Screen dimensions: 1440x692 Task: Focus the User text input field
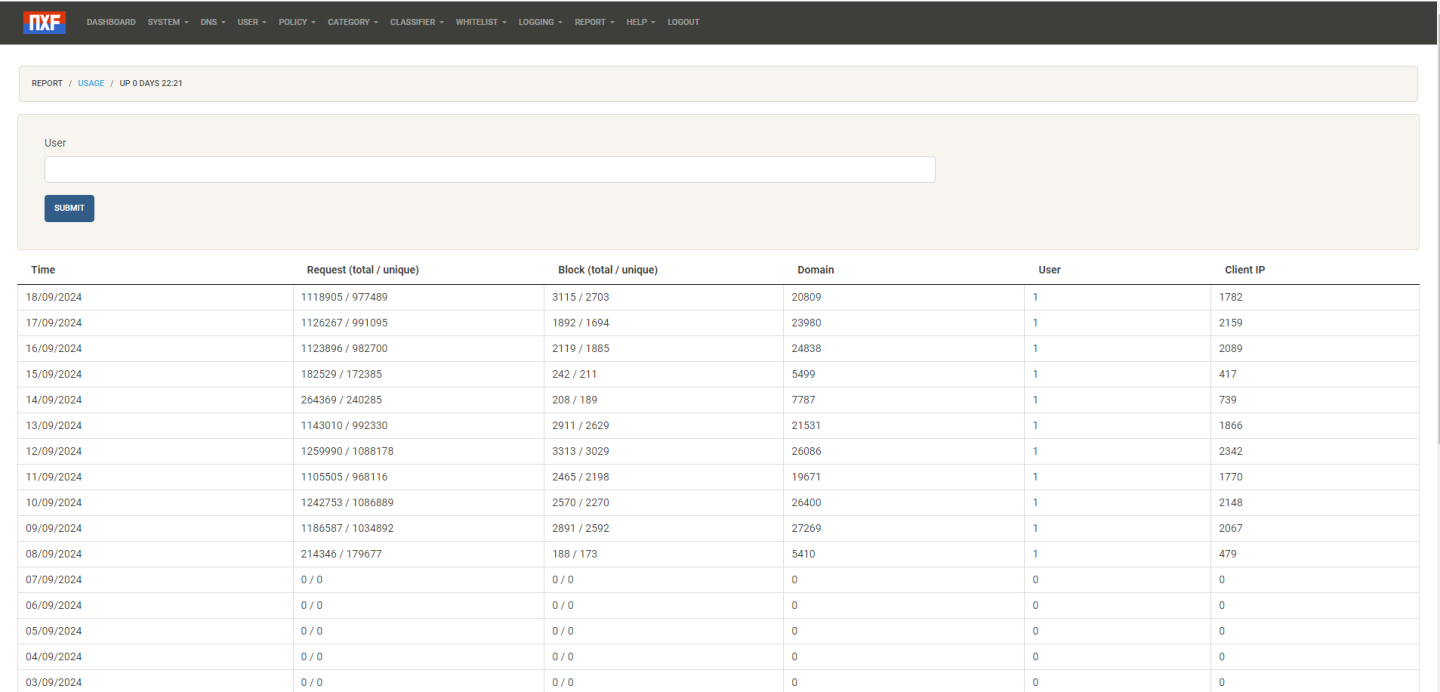point(490,170)
